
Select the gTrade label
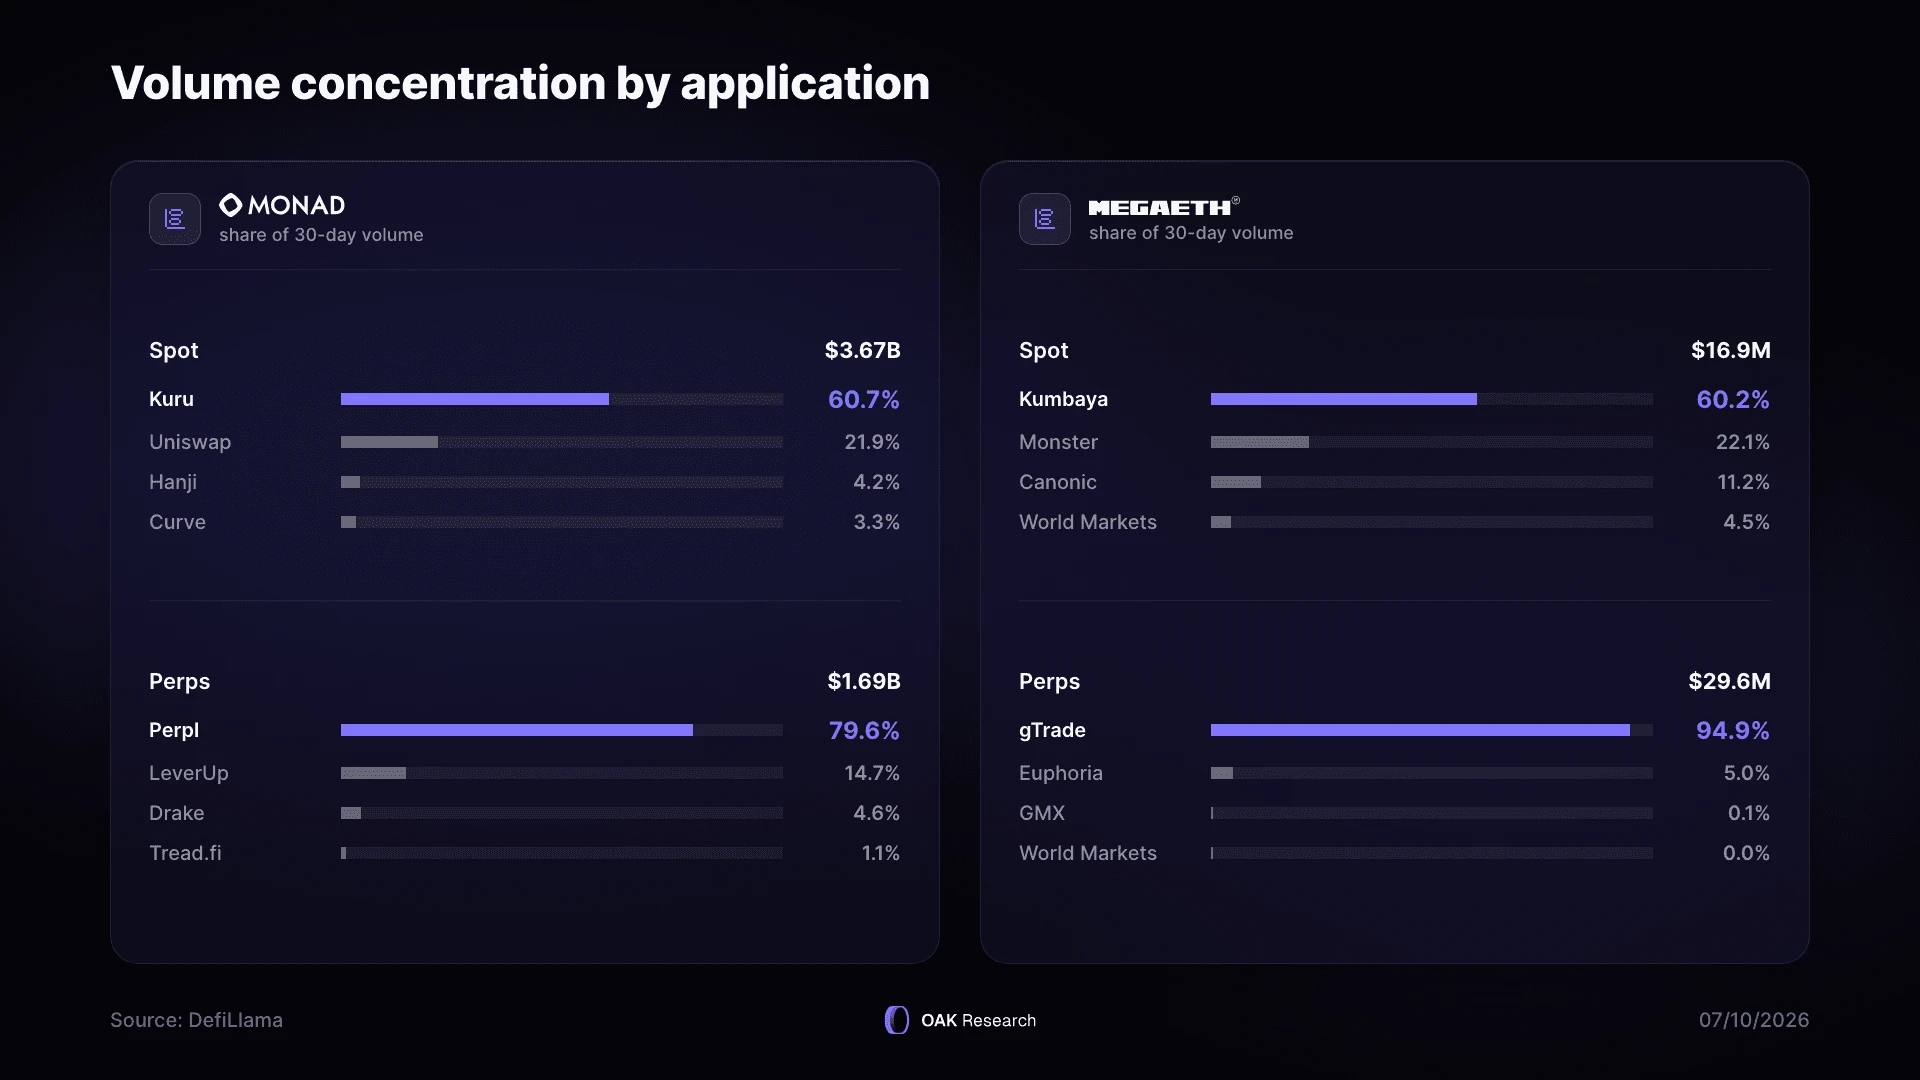click(x=1052, y=730)
